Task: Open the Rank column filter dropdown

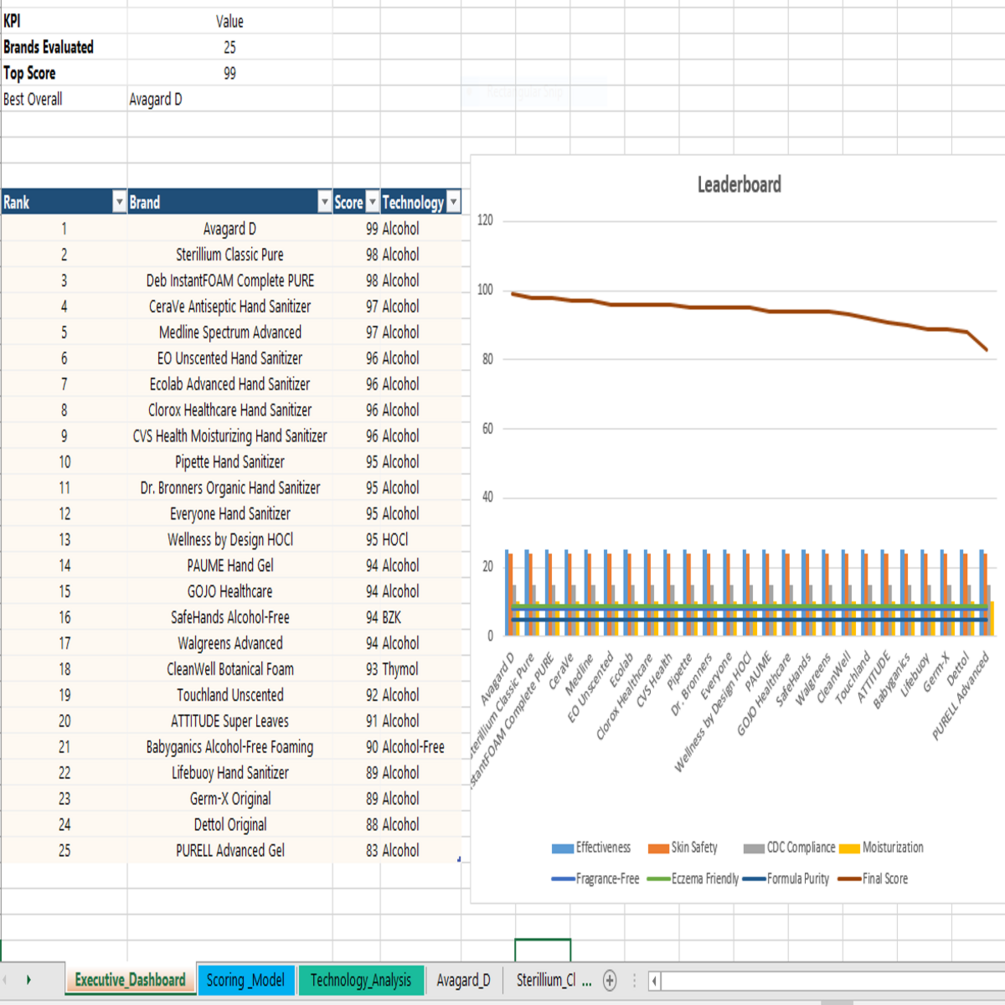Action: click(119, 203)
